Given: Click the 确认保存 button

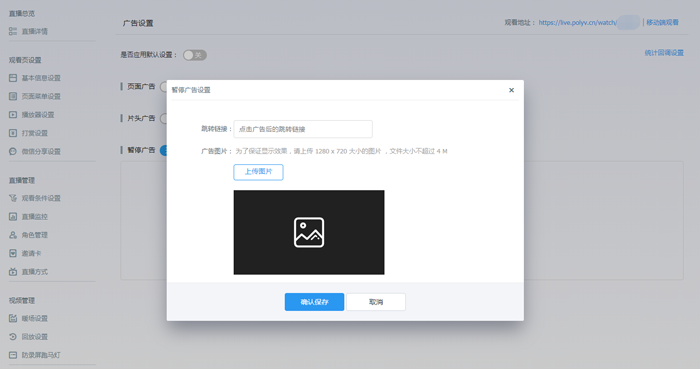Looking at the screenshot, I should pyautogui.click(x=314, y=302).
